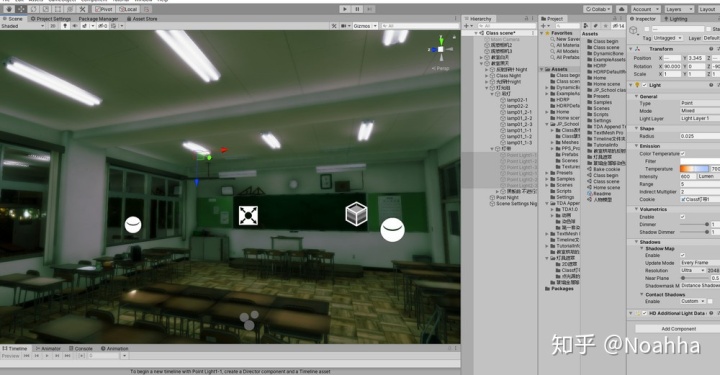
Task: Select Post Night in the Hierarchy
Action: (x=507, y=197)
